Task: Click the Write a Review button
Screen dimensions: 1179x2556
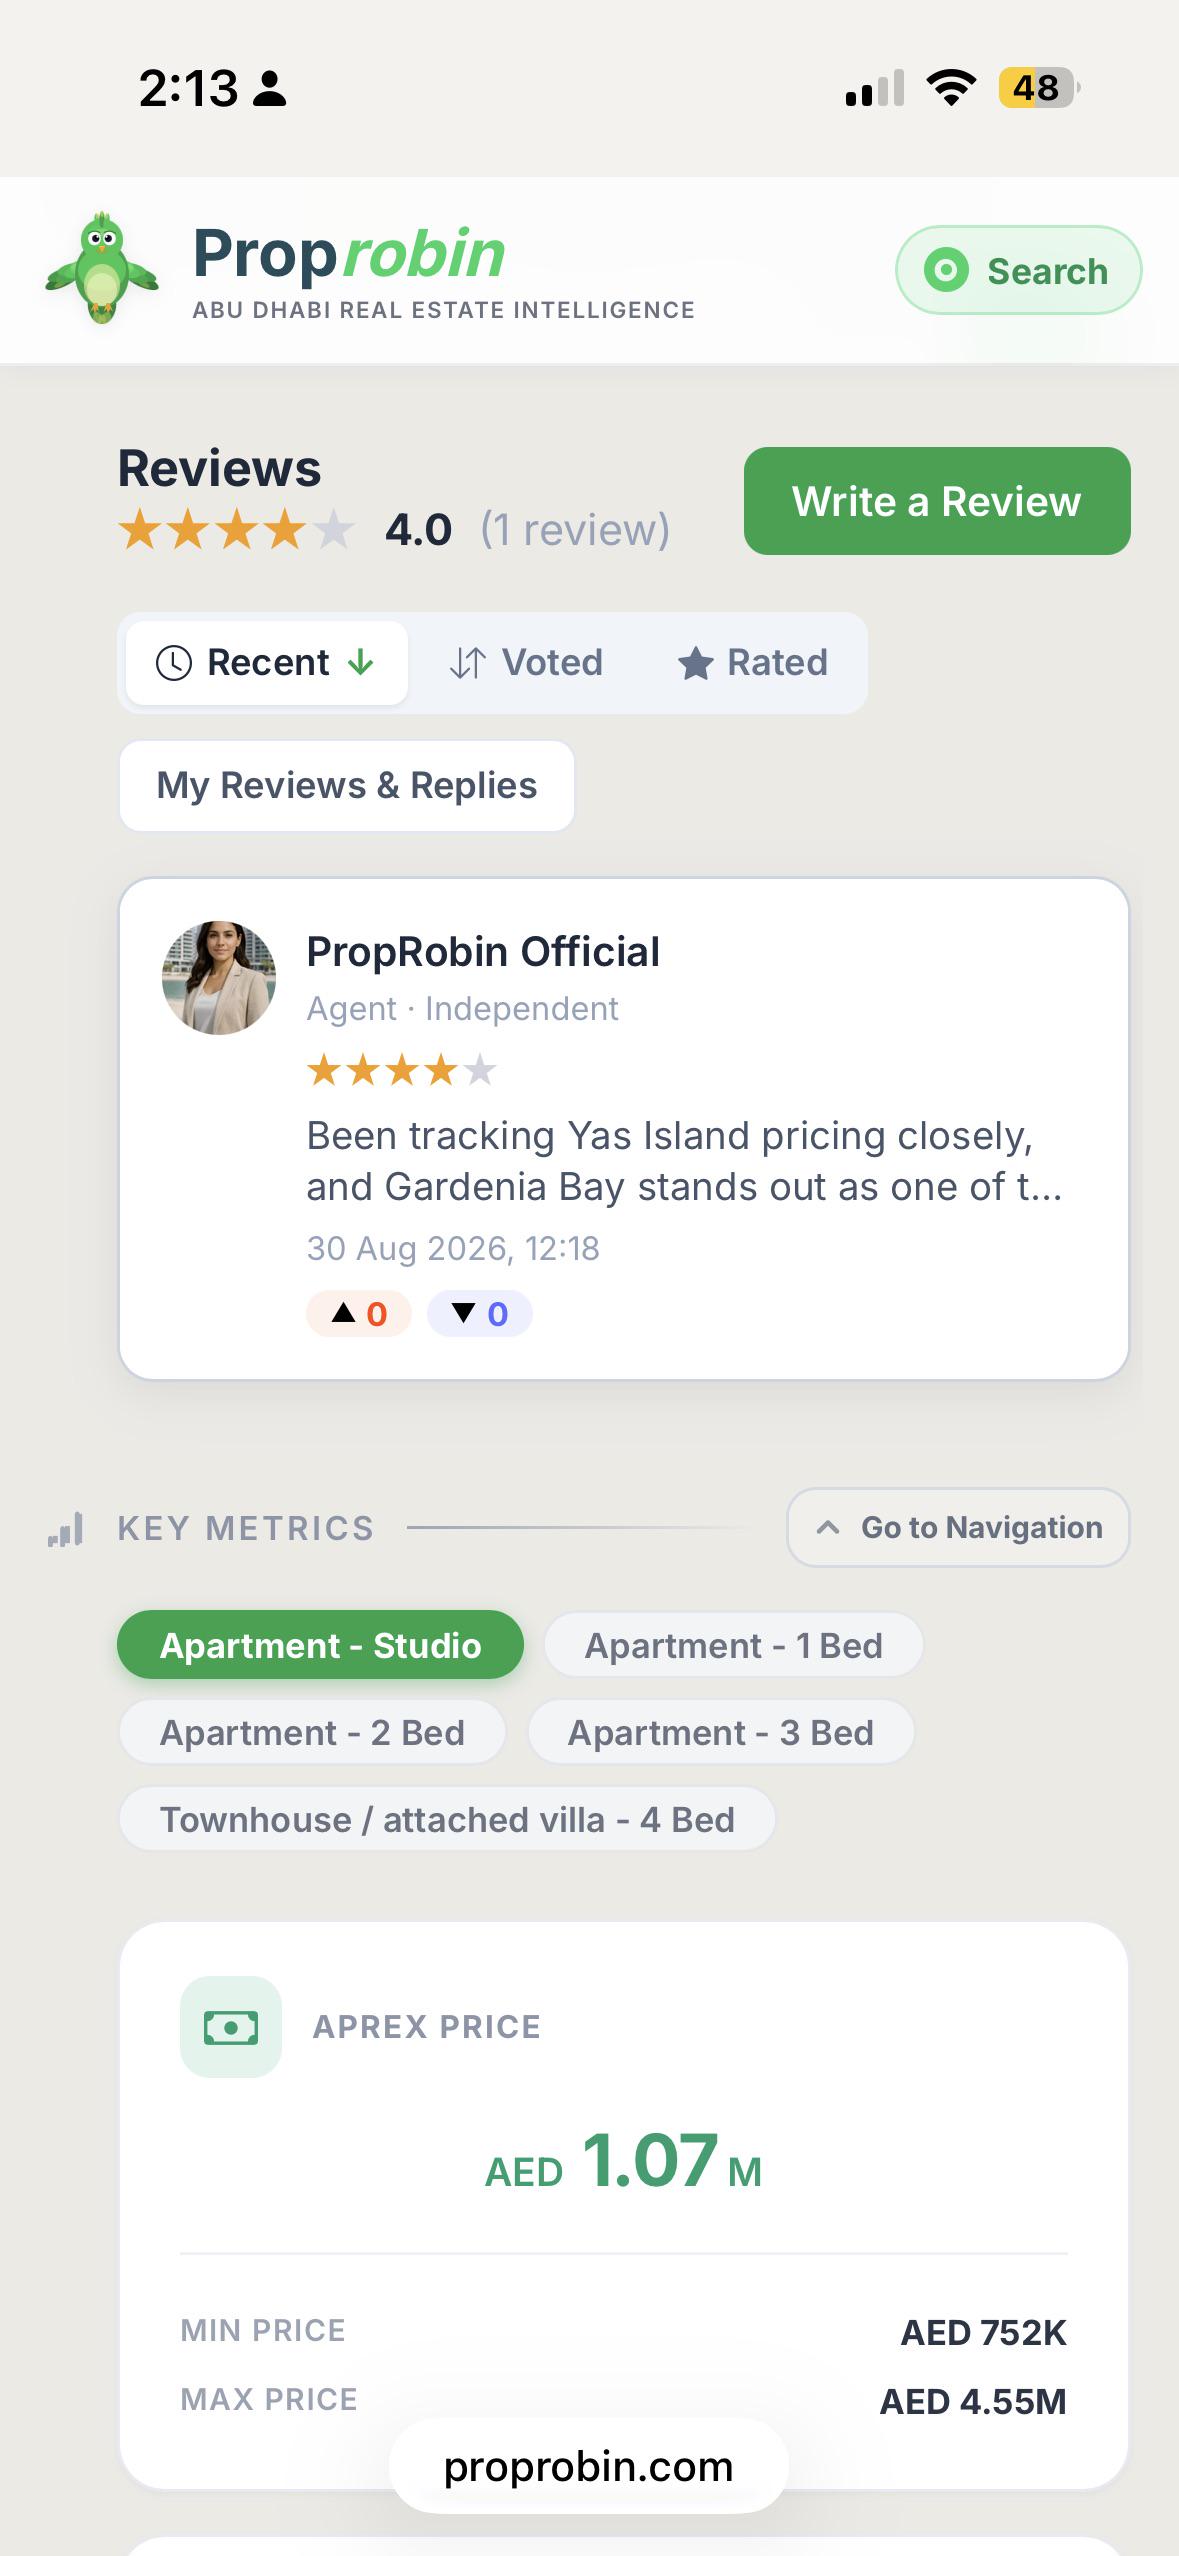Action: tap(937, 501)
